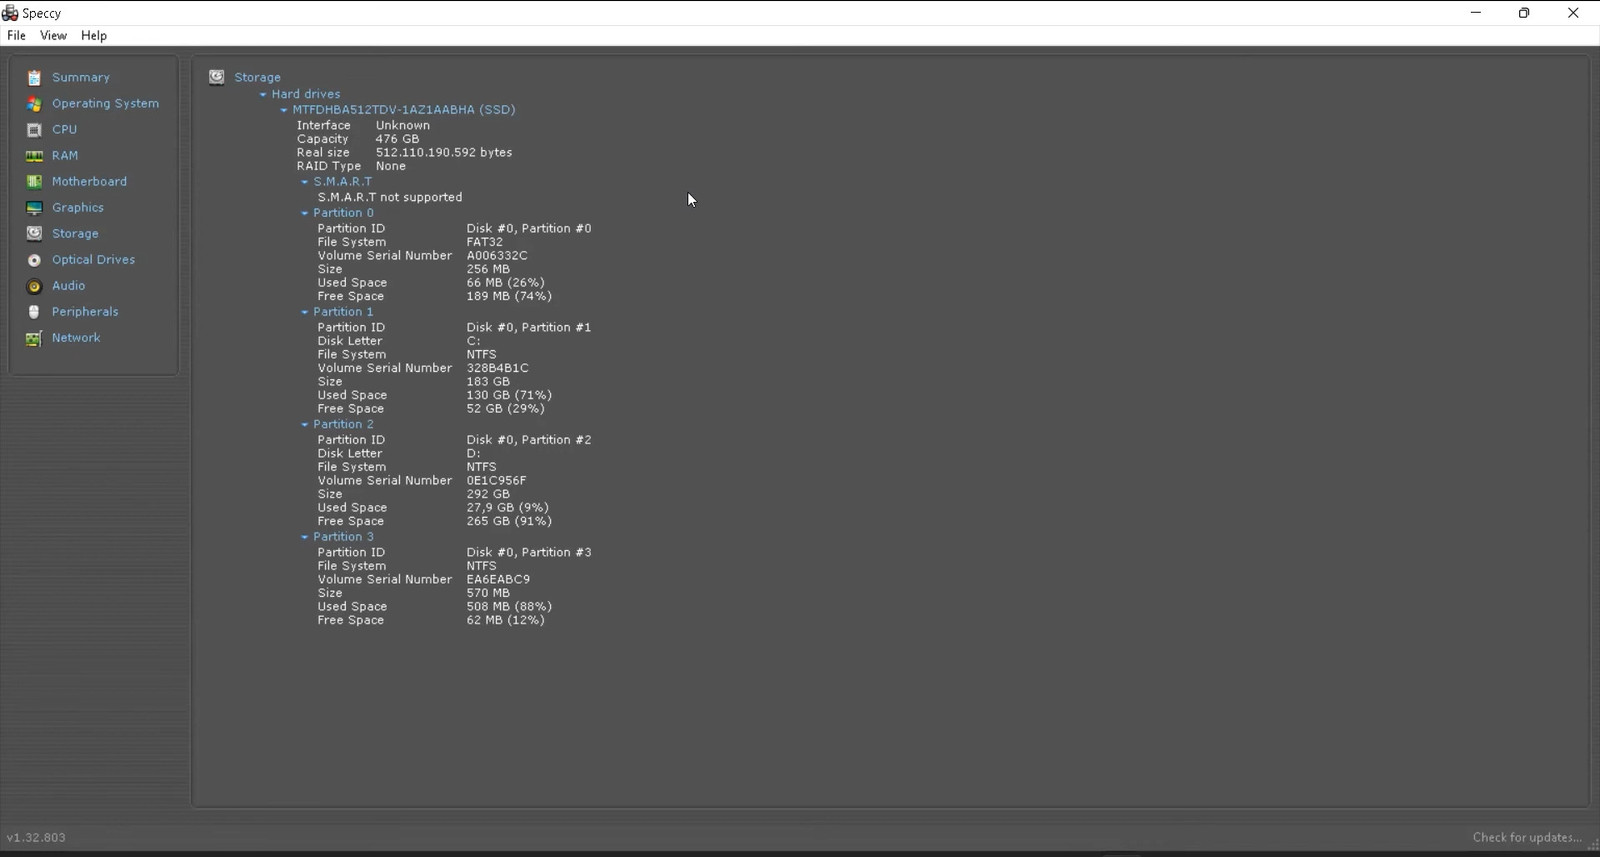Open the File menu
The height and width of the screenshot is (857, 1600).
pos(16,36)
